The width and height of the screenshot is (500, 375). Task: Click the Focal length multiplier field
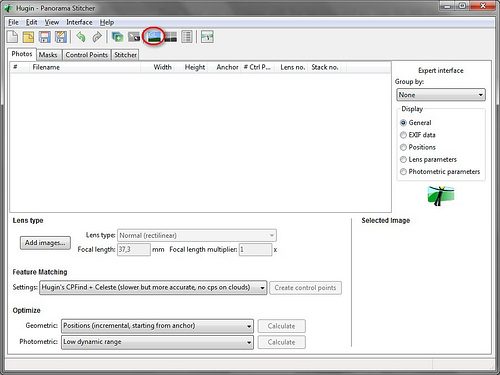(255, 249)
